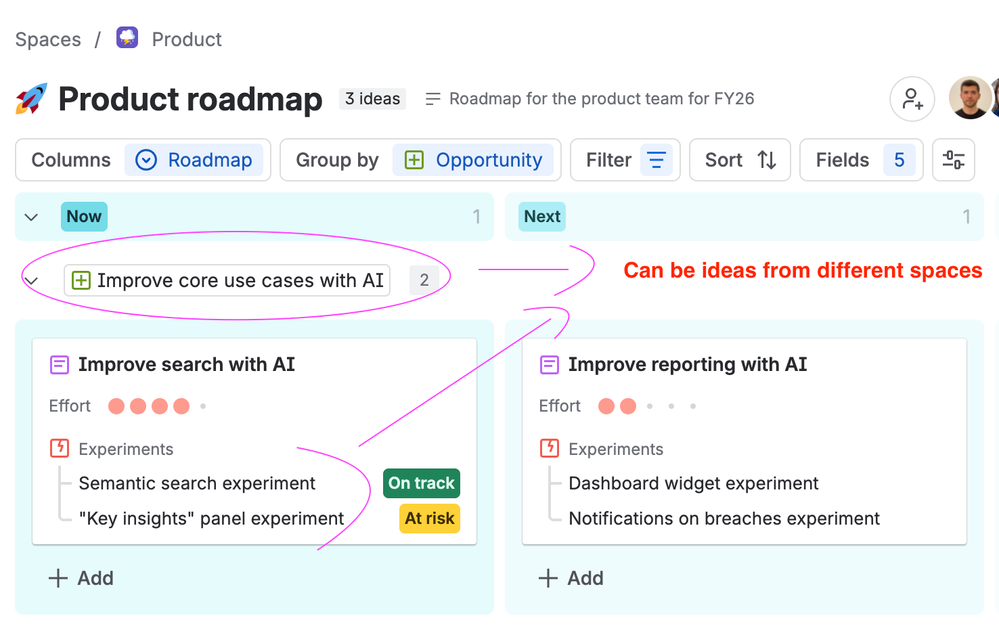Collapse the Improve core use cases group
999x631 pixels.
[x=31, y=280]
